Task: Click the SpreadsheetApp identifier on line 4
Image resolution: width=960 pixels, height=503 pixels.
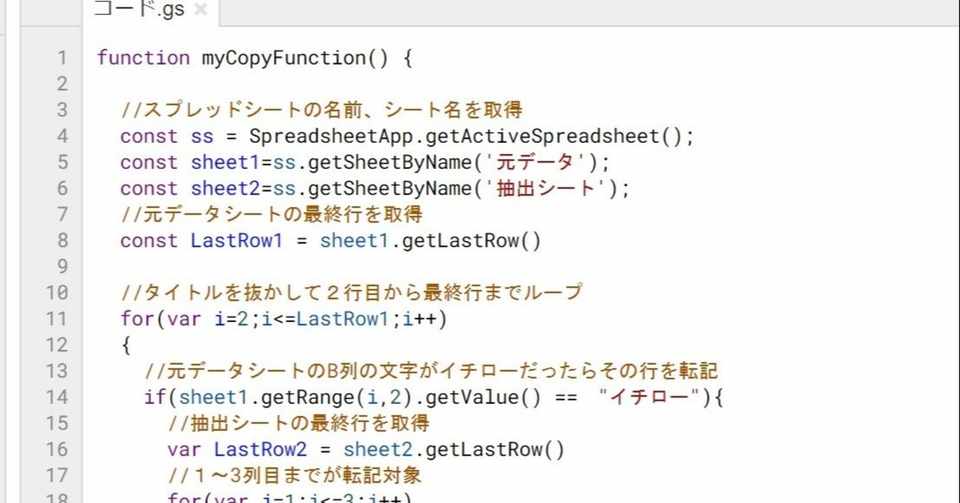Action: (314, 136)
